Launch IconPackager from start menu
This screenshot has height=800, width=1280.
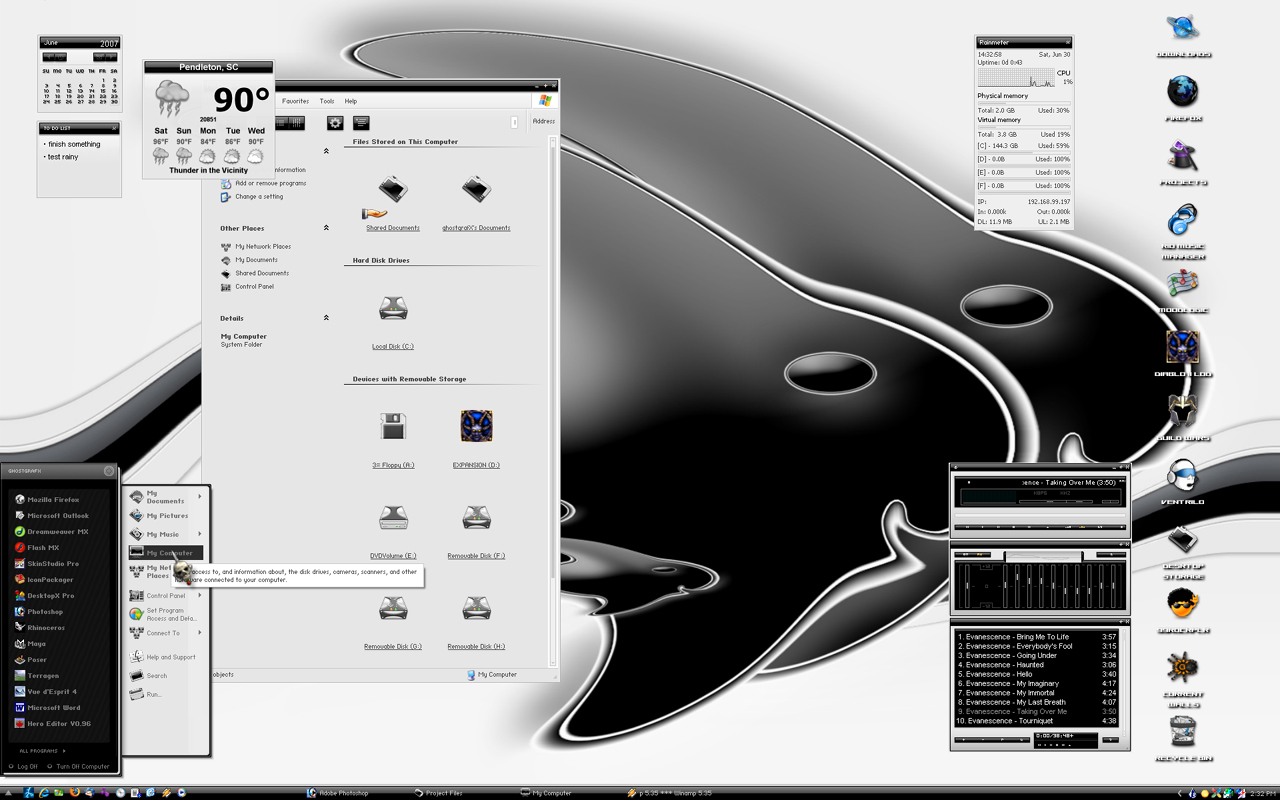coord(44,580)
